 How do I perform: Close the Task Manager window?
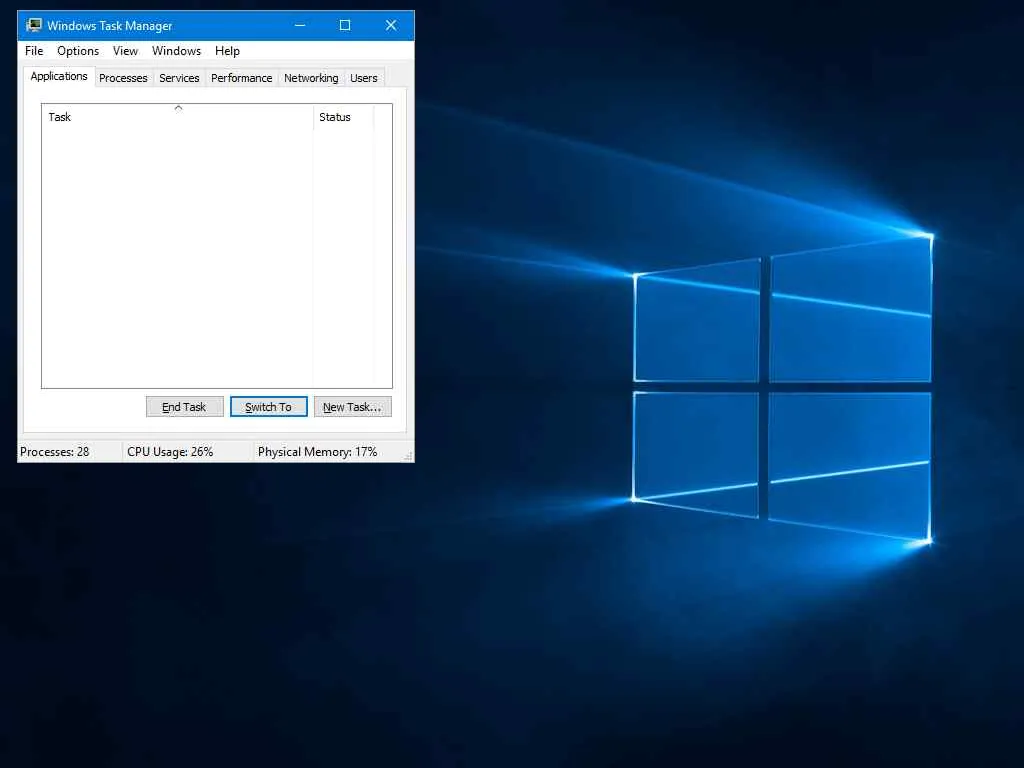(391, 25)
